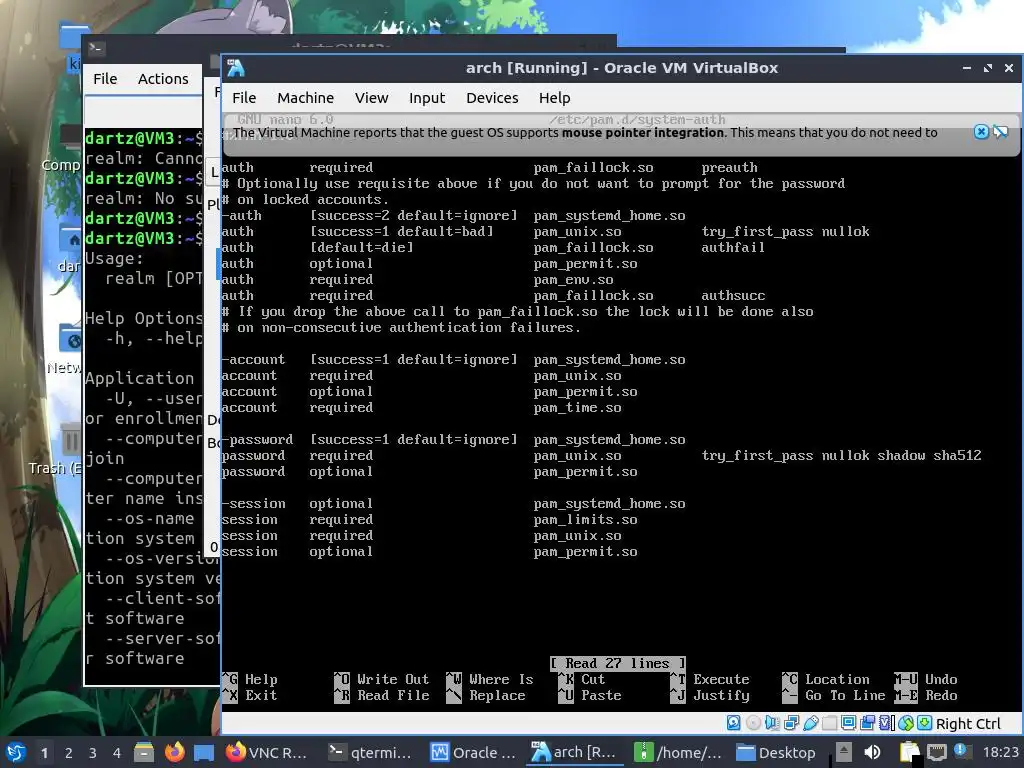Click the 'Read 27 lines' status message

pyautogui.click(x=618, y=664)
